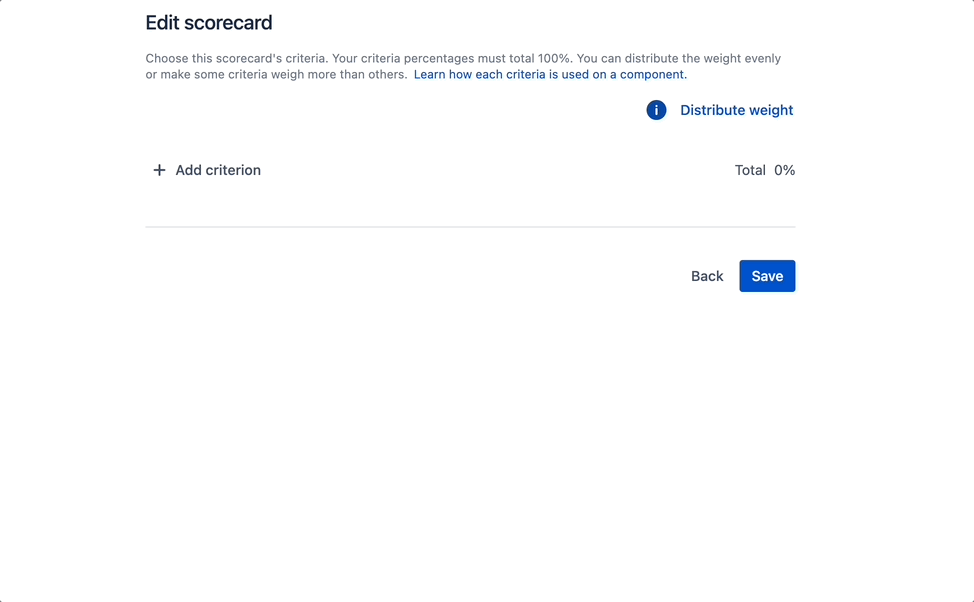Open the Learn how each criteria link
The image size is (974, 602).
pos(550,74)
